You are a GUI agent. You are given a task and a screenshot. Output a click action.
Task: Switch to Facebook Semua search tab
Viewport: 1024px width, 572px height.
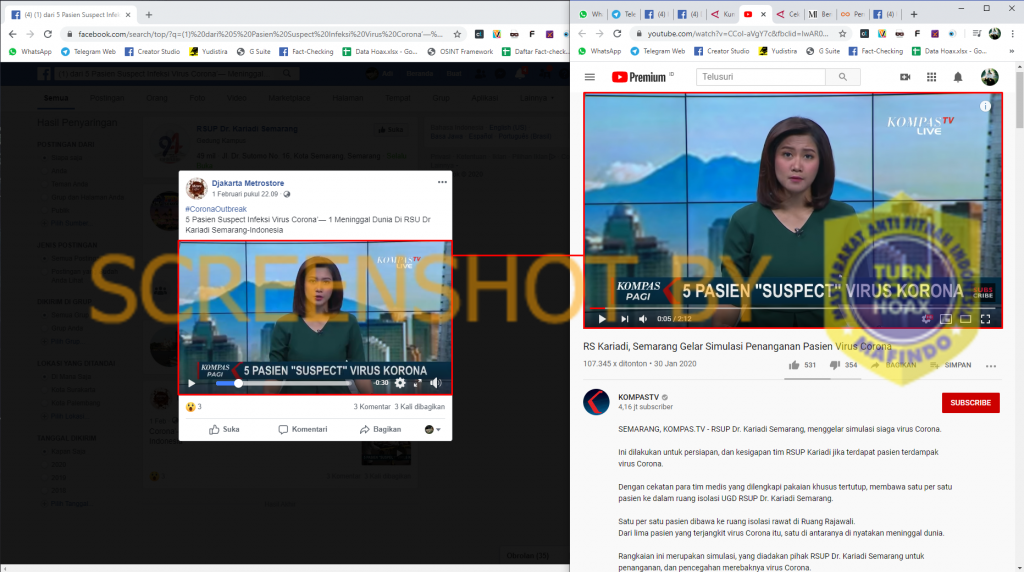point(56,98)
